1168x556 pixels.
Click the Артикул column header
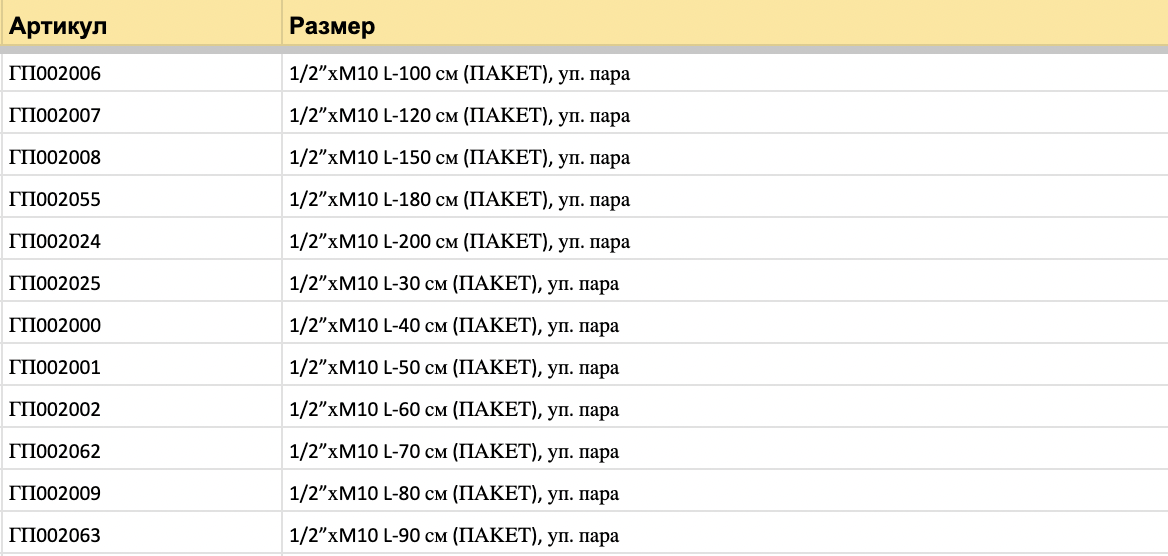(x=58, y=26)
